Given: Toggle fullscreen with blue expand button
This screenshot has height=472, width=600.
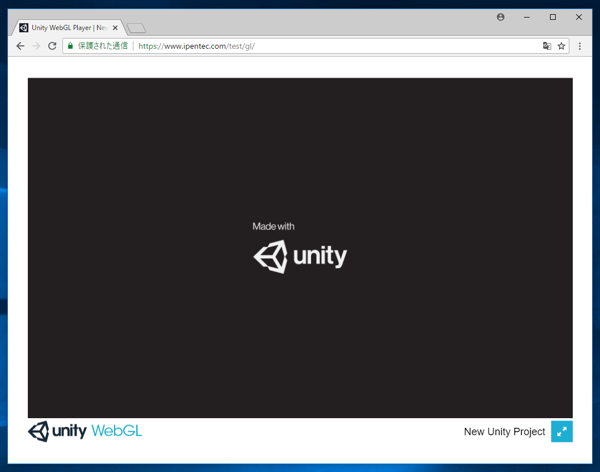Looking at the screenshot, I should [562, 431].
